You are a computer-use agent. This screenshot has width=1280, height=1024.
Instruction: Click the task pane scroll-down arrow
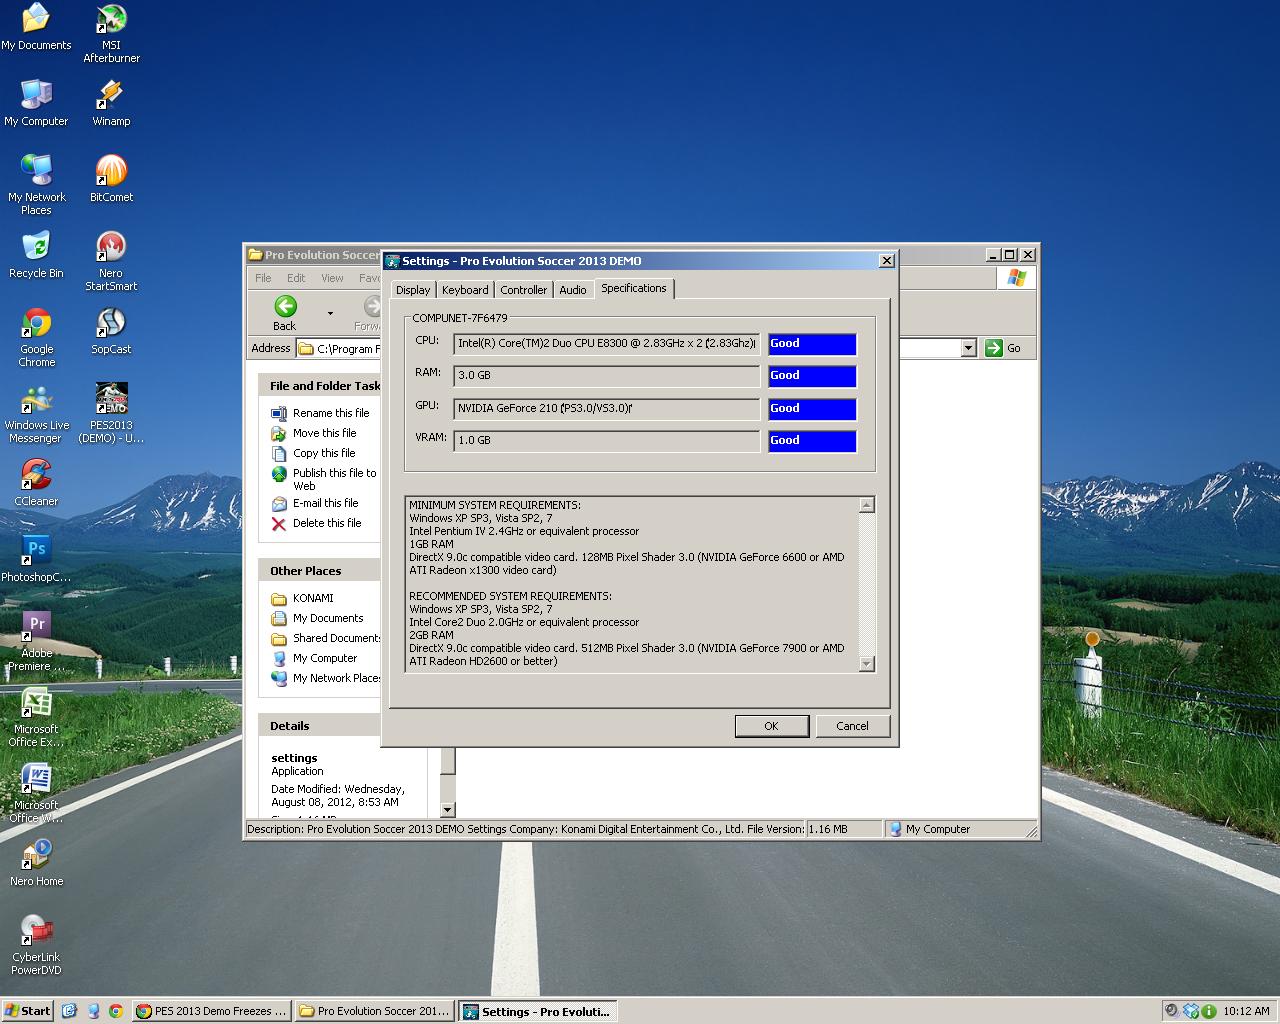447,810
